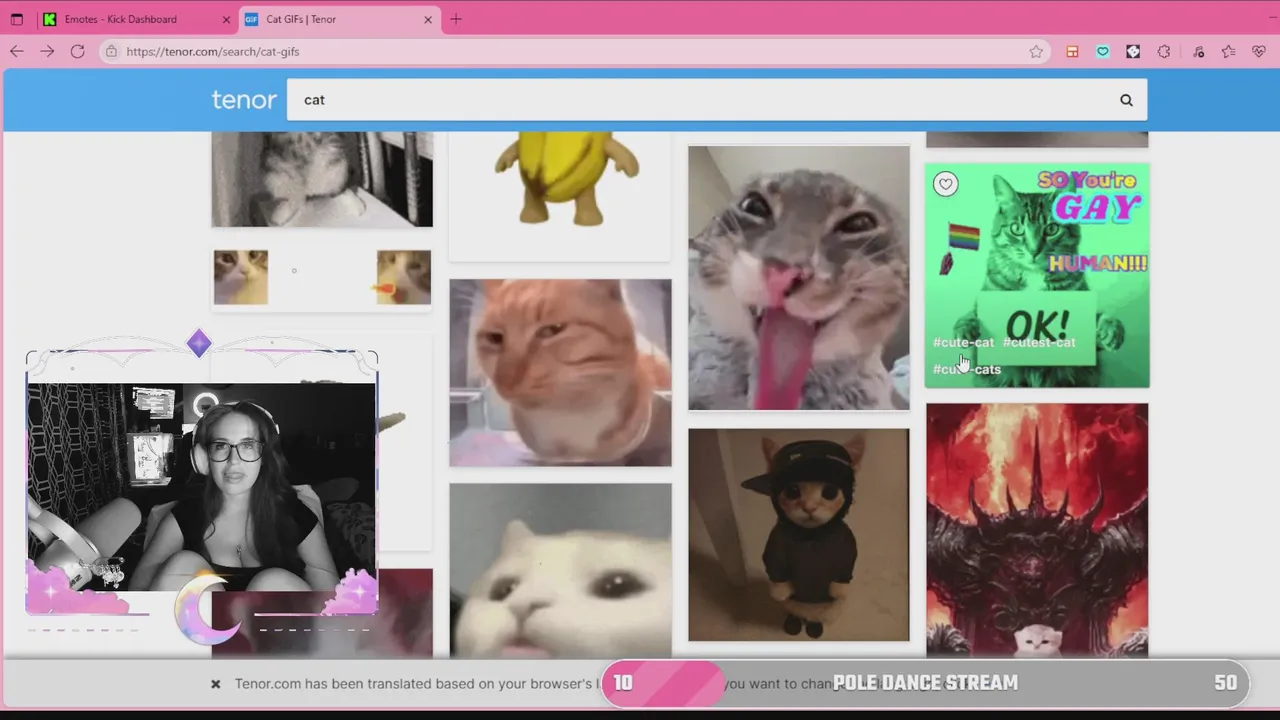Click the magnifier search button
The width and height of the screenshot is (1280, 720).
pyautogui.click(x=1126, y=100)
